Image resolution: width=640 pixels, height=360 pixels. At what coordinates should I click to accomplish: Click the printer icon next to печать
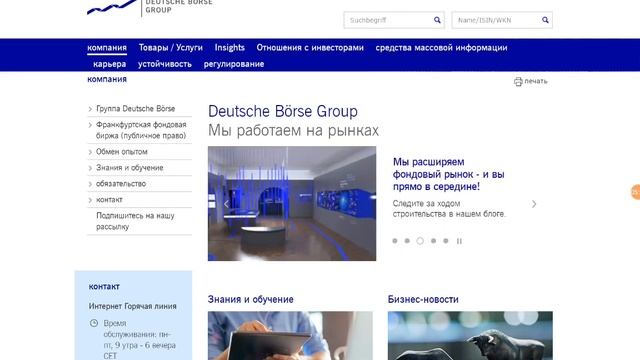click(x=518, y=82)
